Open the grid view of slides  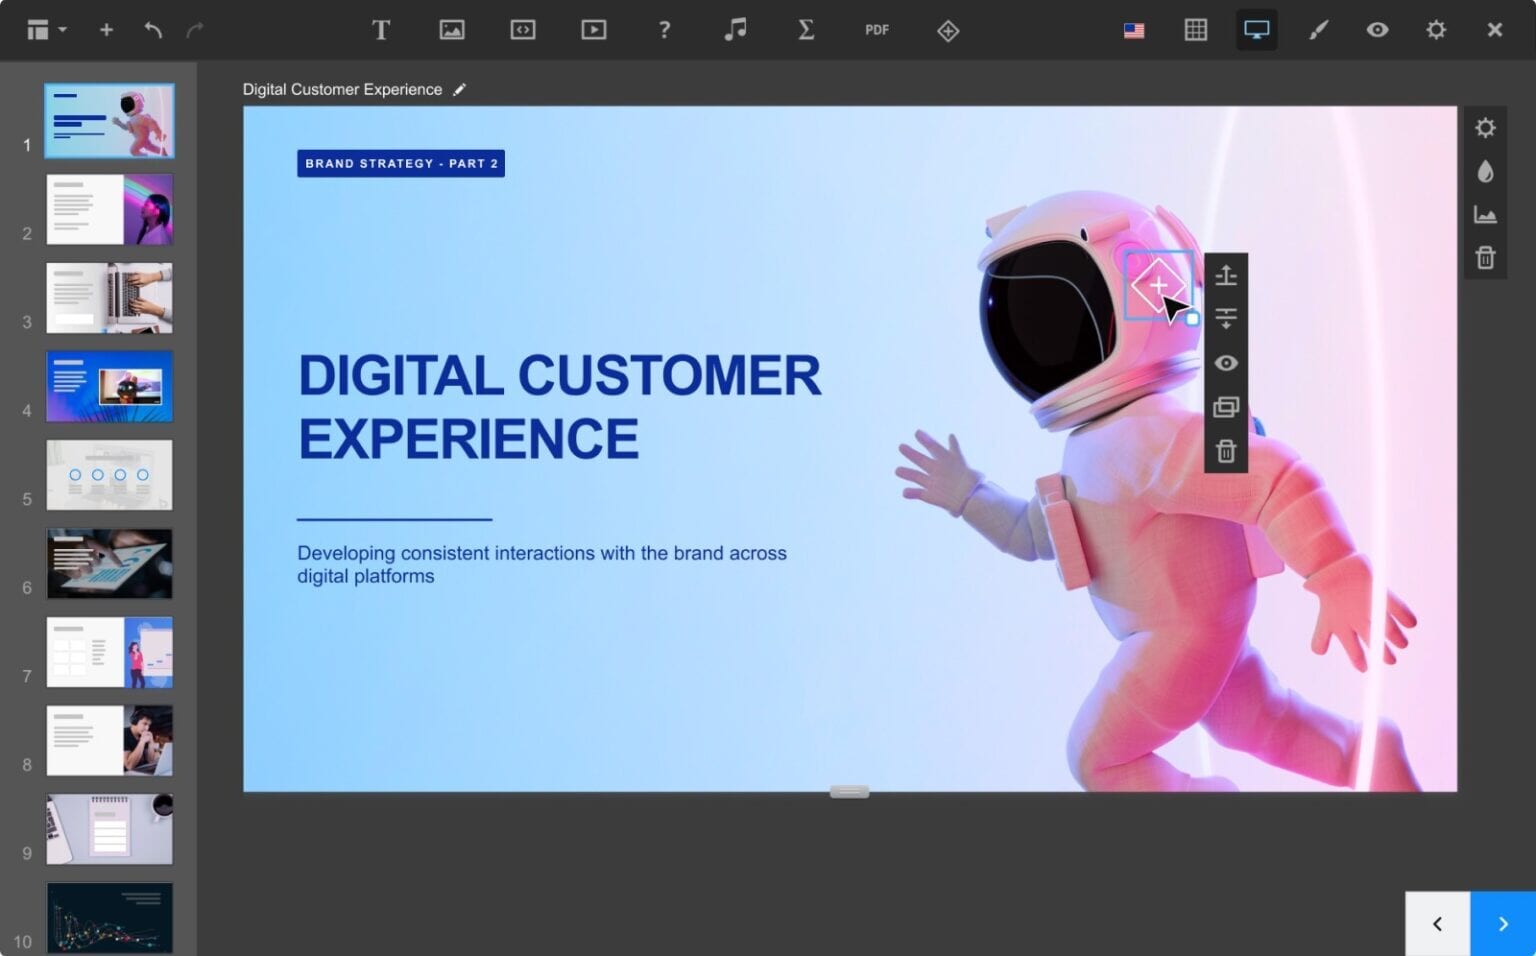pos(1196,30)
